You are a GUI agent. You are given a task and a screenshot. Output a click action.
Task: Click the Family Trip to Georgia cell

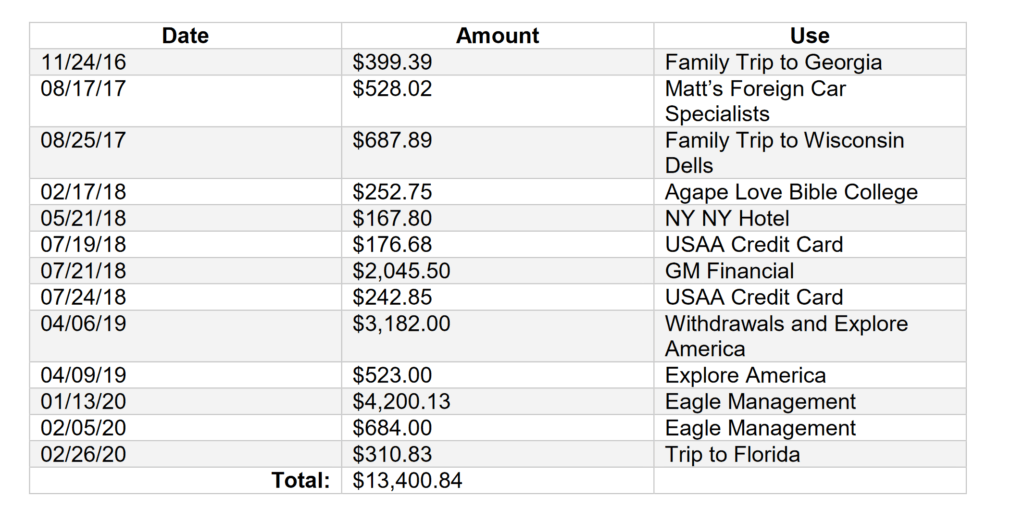tap(810, 62)
